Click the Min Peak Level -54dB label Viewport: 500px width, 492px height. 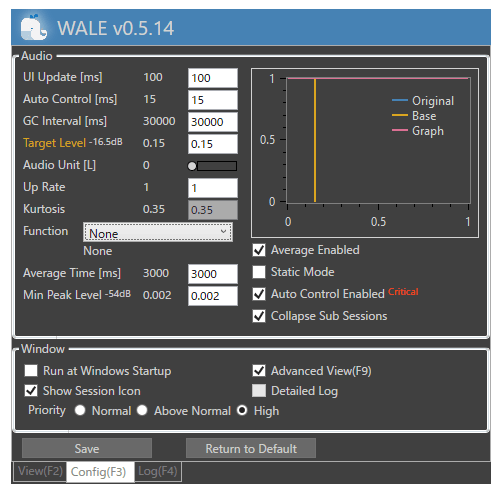pos(77,295)
